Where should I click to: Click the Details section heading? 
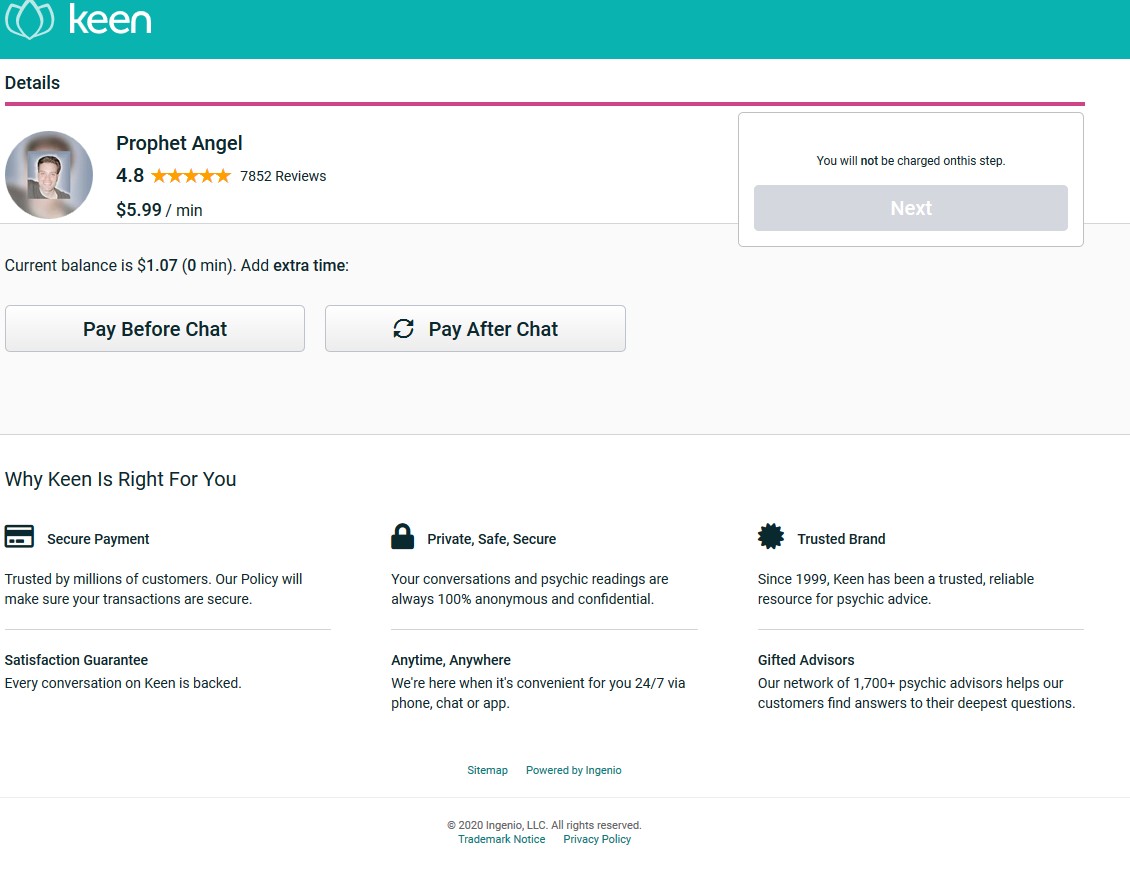pyautogui.click(x=32, y=83)
